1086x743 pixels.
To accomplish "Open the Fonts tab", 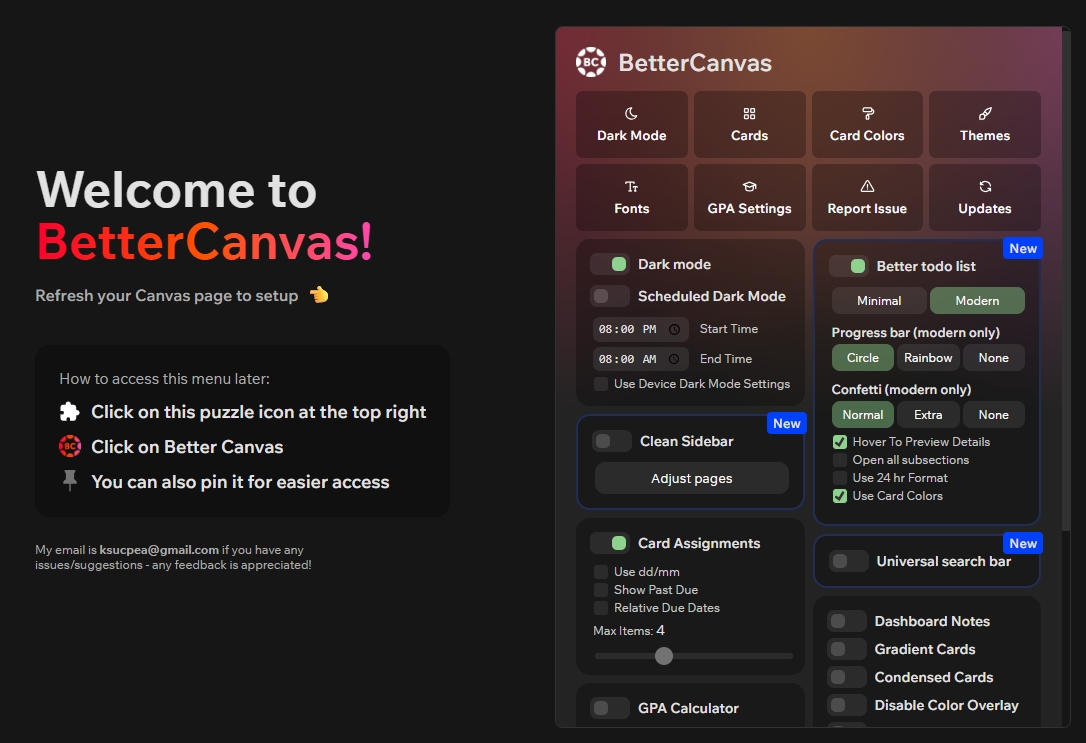I will coord(632,197).
